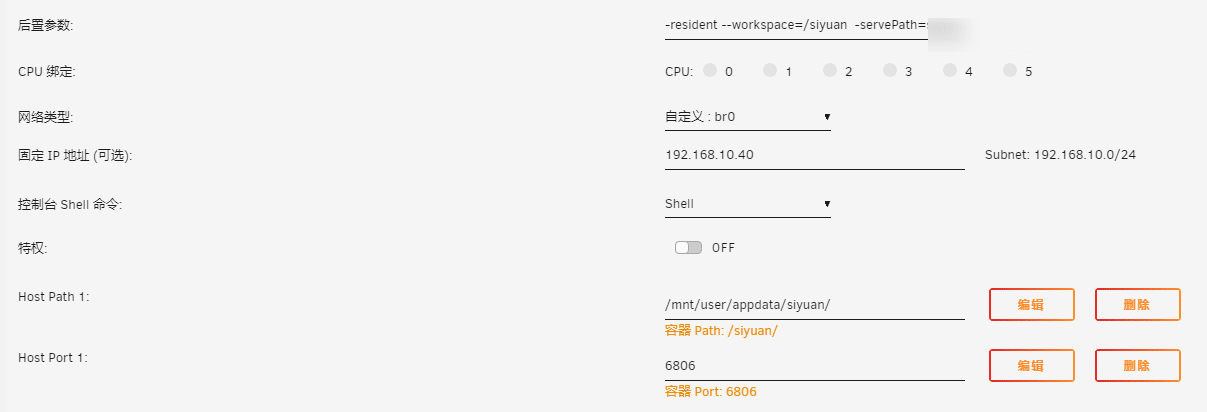Screen dimensions: 1207x412
Task: Check CPU 3 pinning option
Action: point(890,71)
